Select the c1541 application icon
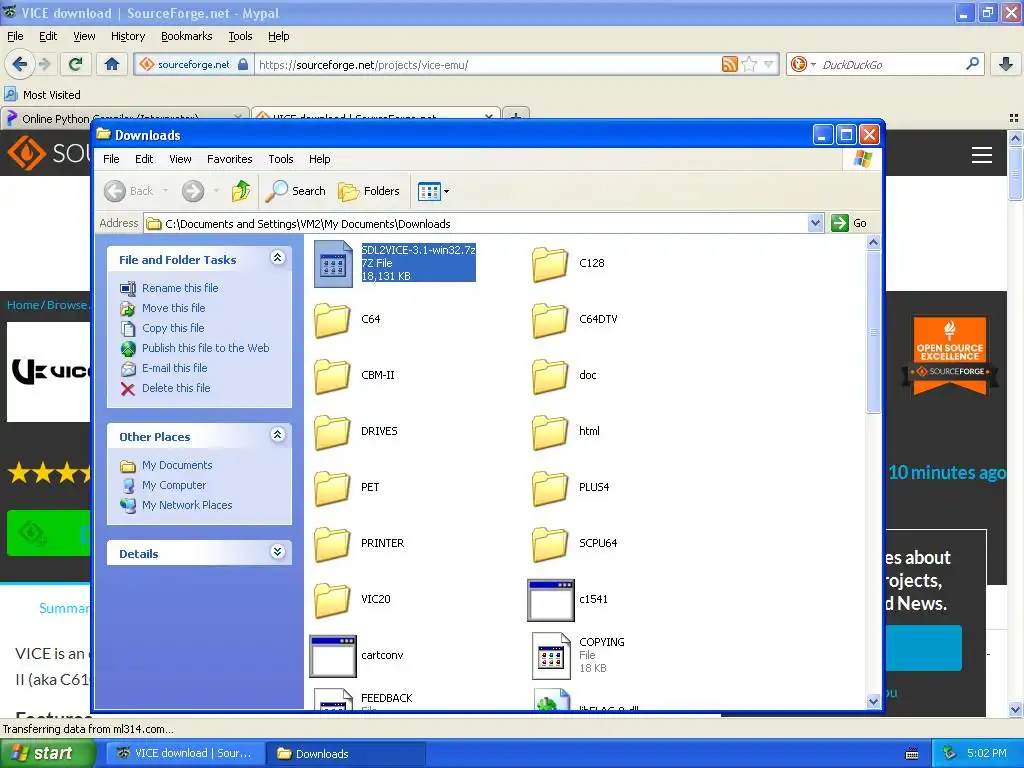Viewport: 1024px width, 768px height. click(x=551, y=600)
